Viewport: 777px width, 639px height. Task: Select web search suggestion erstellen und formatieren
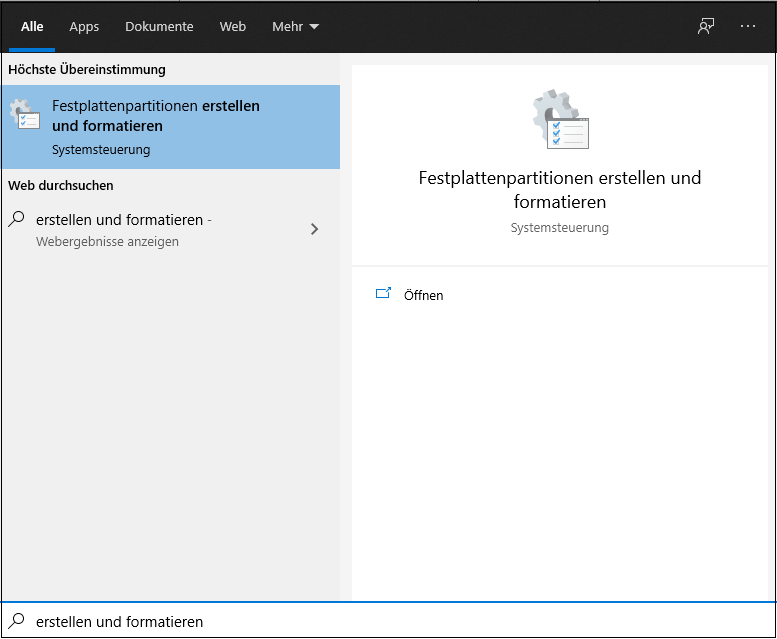pos(170,229)
